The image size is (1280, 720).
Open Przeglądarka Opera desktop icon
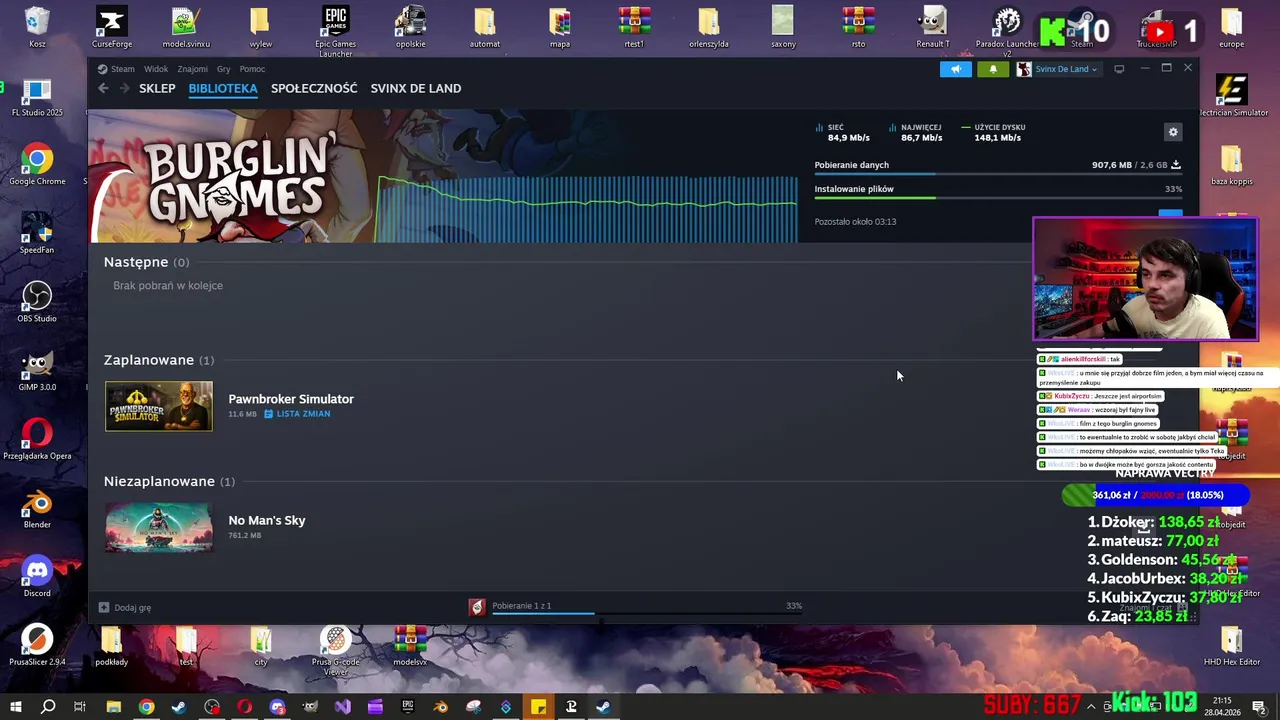(x=37, y=439)
